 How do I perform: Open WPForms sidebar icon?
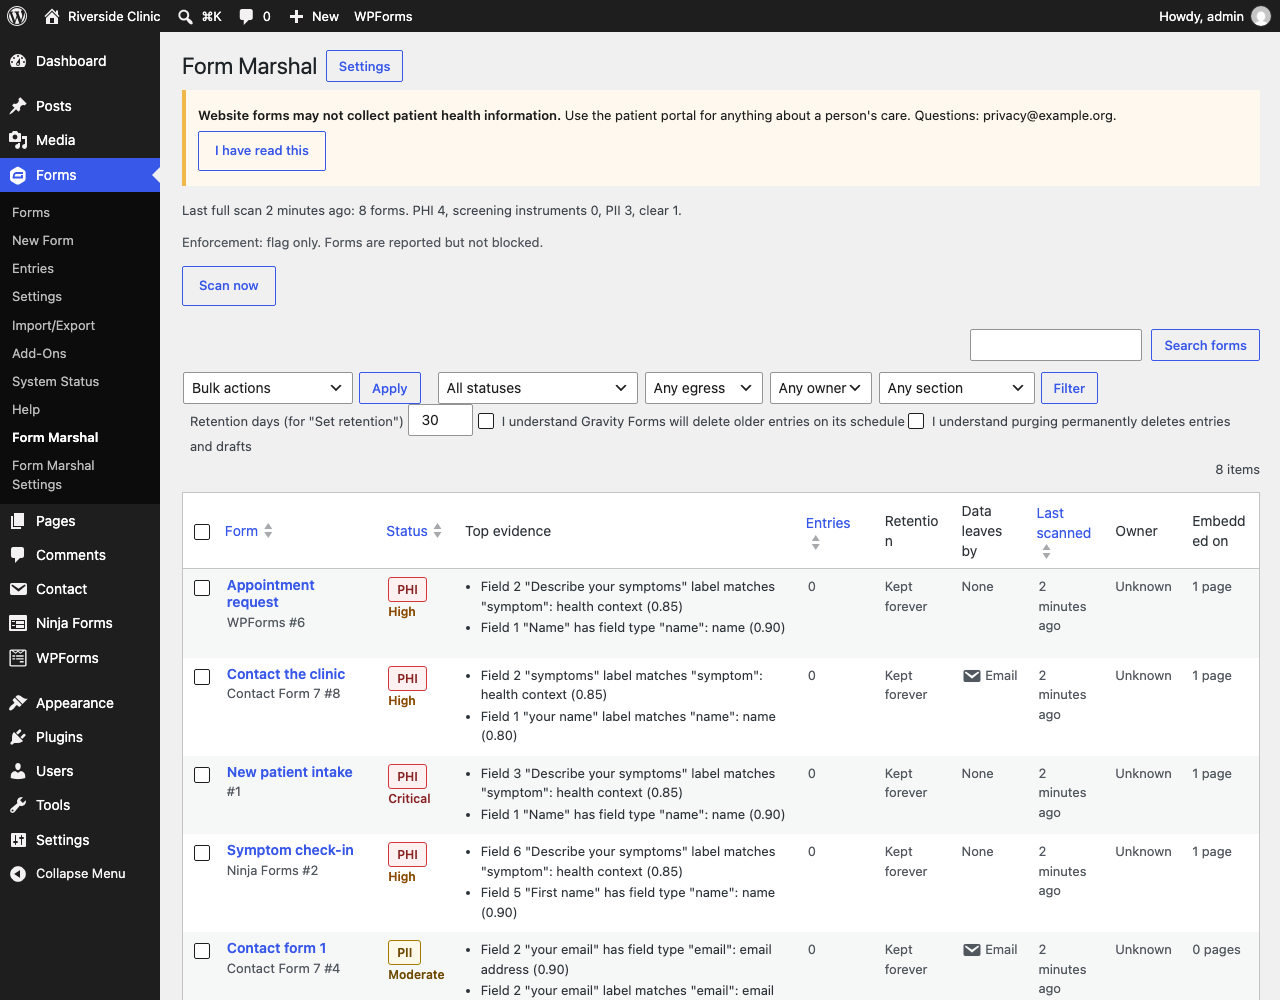coord(18,658)
